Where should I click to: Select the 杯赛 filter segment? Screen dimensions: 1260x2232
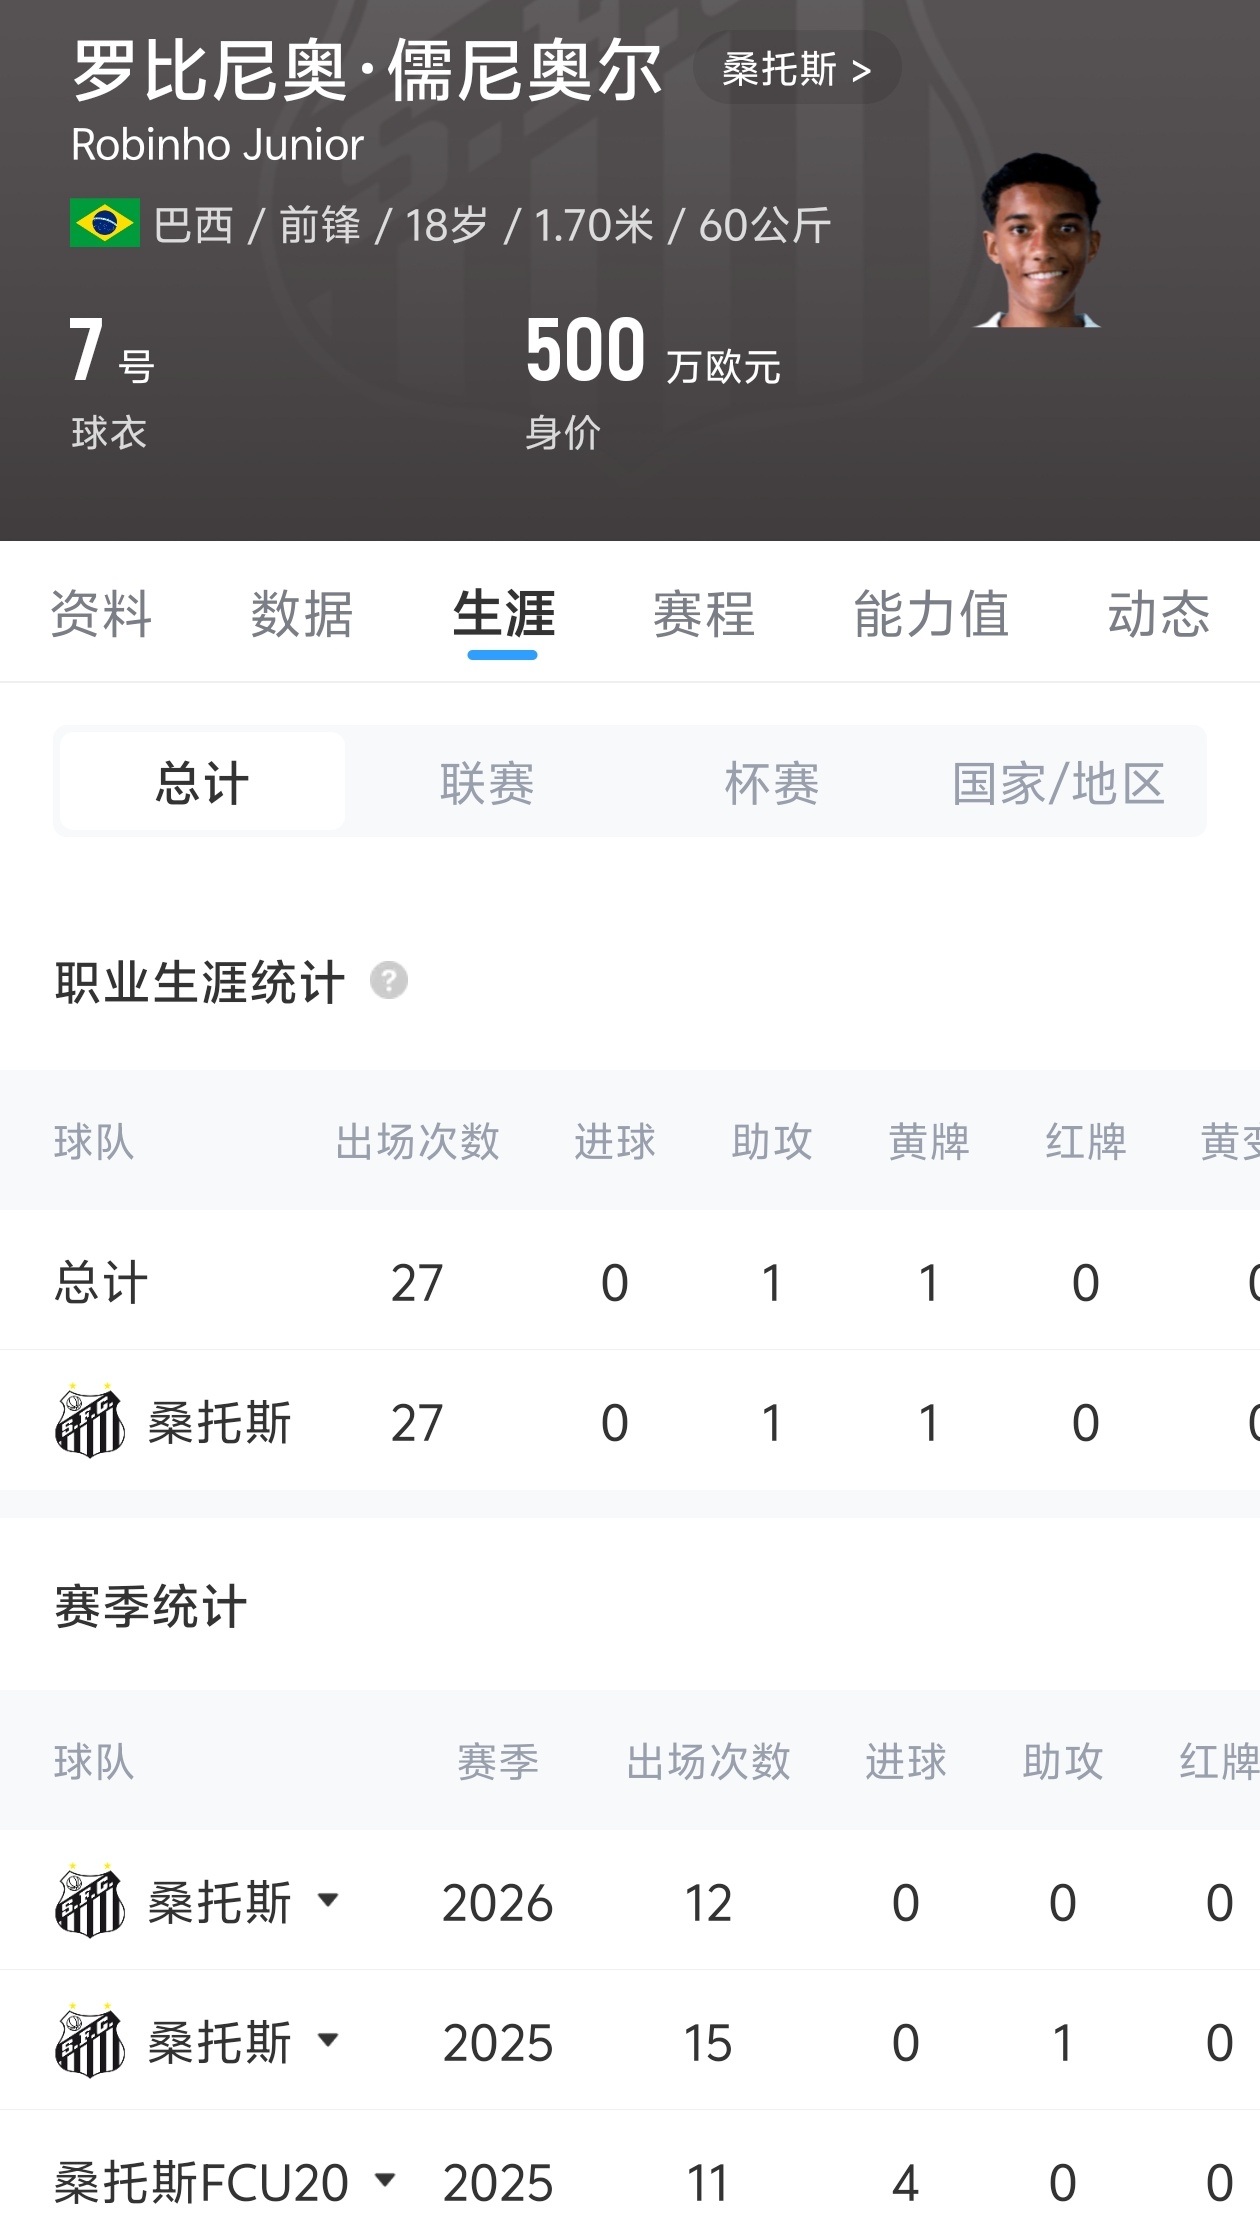(772, 782)
